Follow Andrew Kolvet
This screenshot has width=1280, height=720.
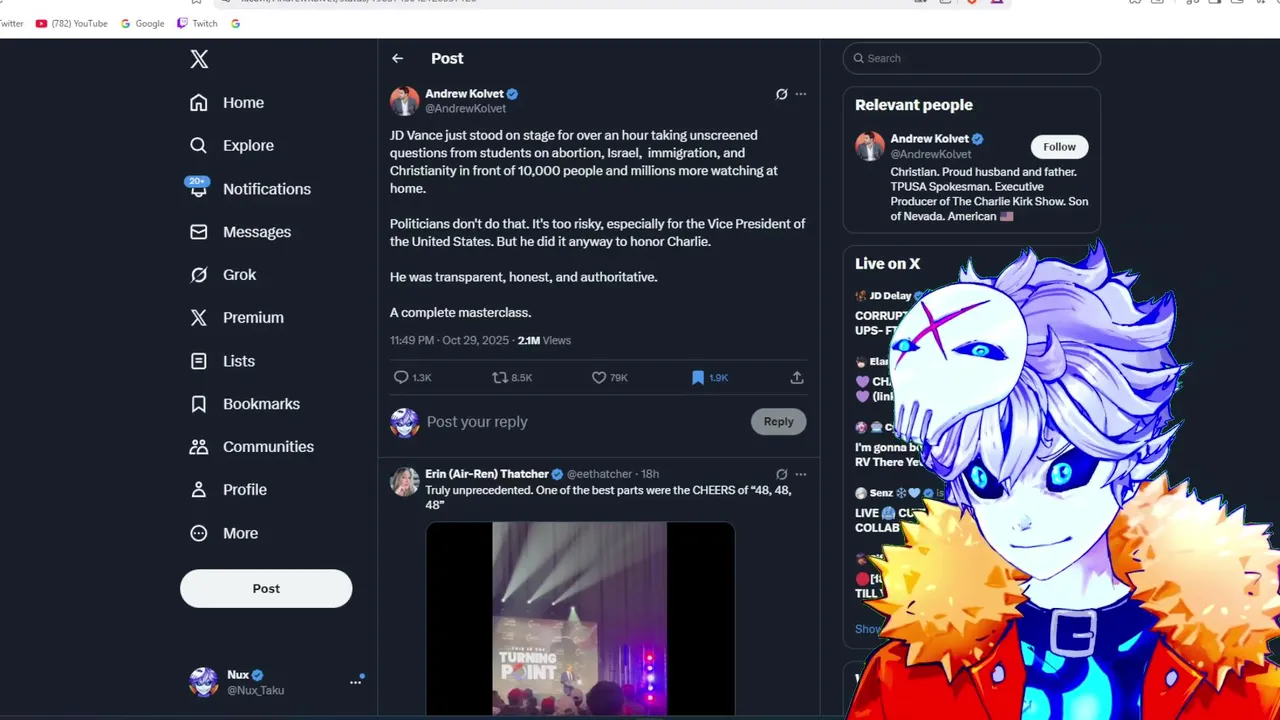[x=1059, y=147]
